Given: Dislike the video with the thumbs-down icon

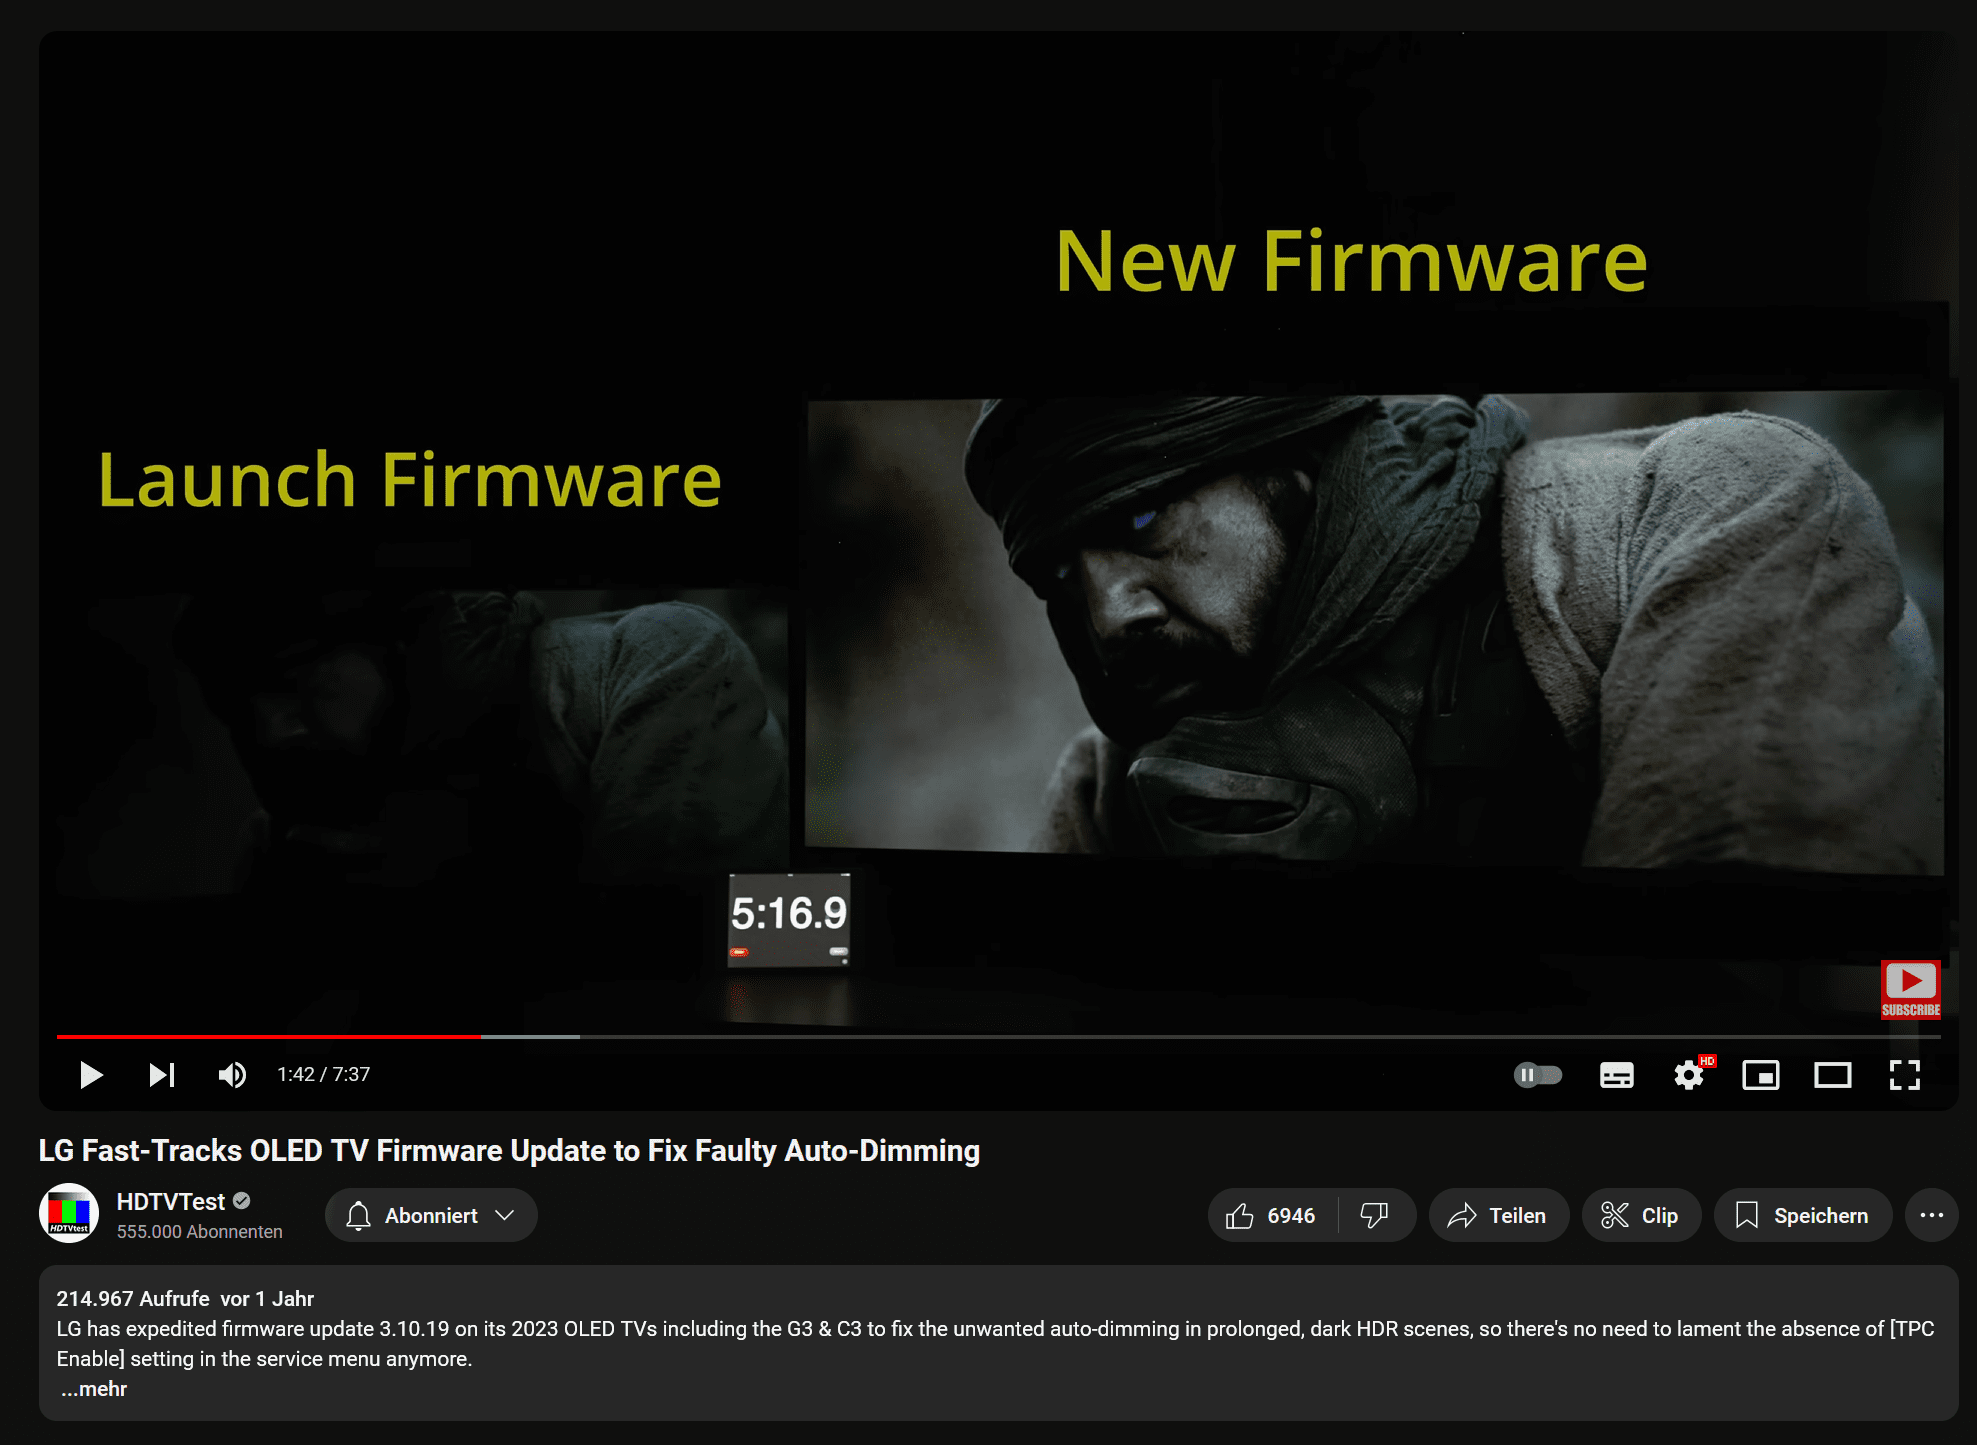Looking at the screenshot, I should 1375,1215.
